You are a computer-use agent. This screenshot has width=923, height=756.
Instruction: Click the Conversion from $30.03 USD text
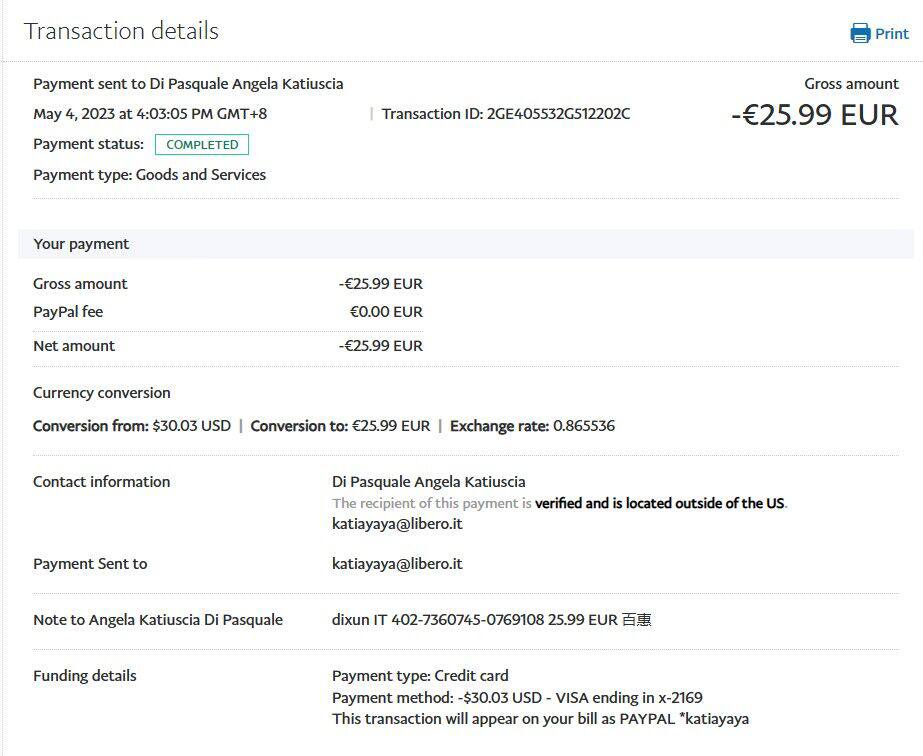point(132,426)
